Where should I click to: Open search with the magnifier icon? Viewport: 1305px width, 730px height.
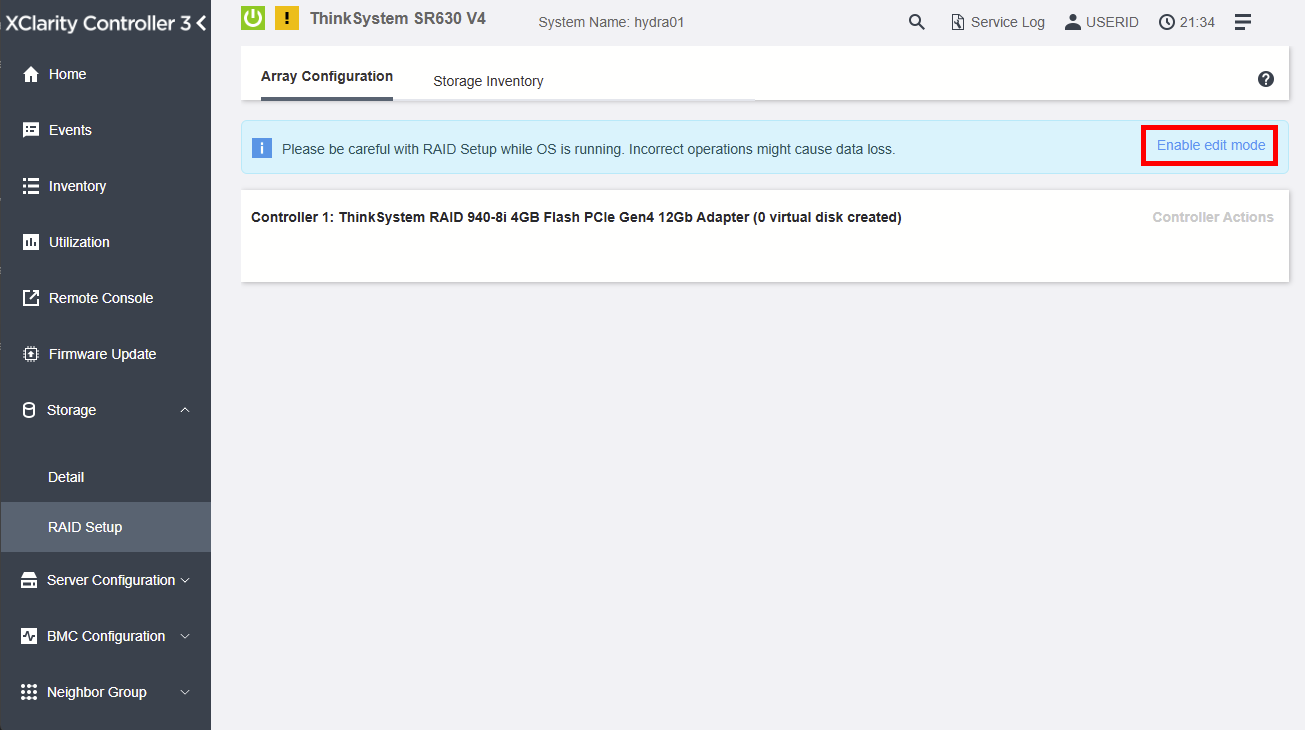tap(916, 22)
